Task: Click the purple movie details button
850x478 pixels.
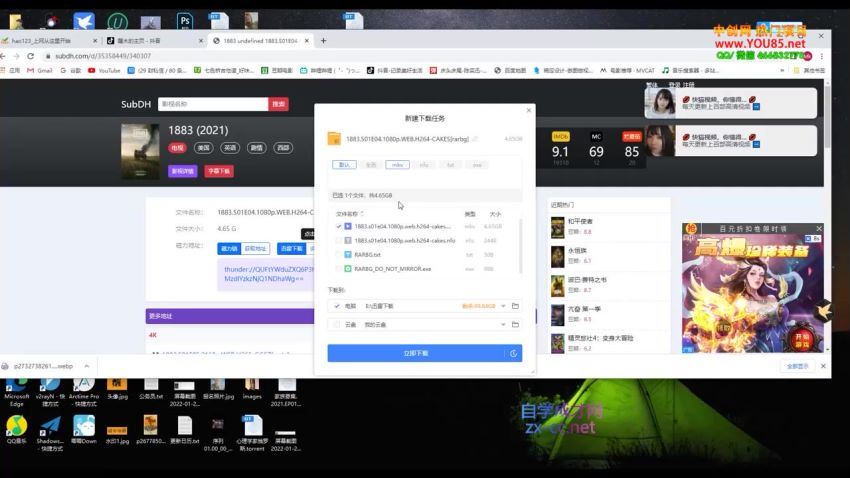Action: [x=183, y=171]
